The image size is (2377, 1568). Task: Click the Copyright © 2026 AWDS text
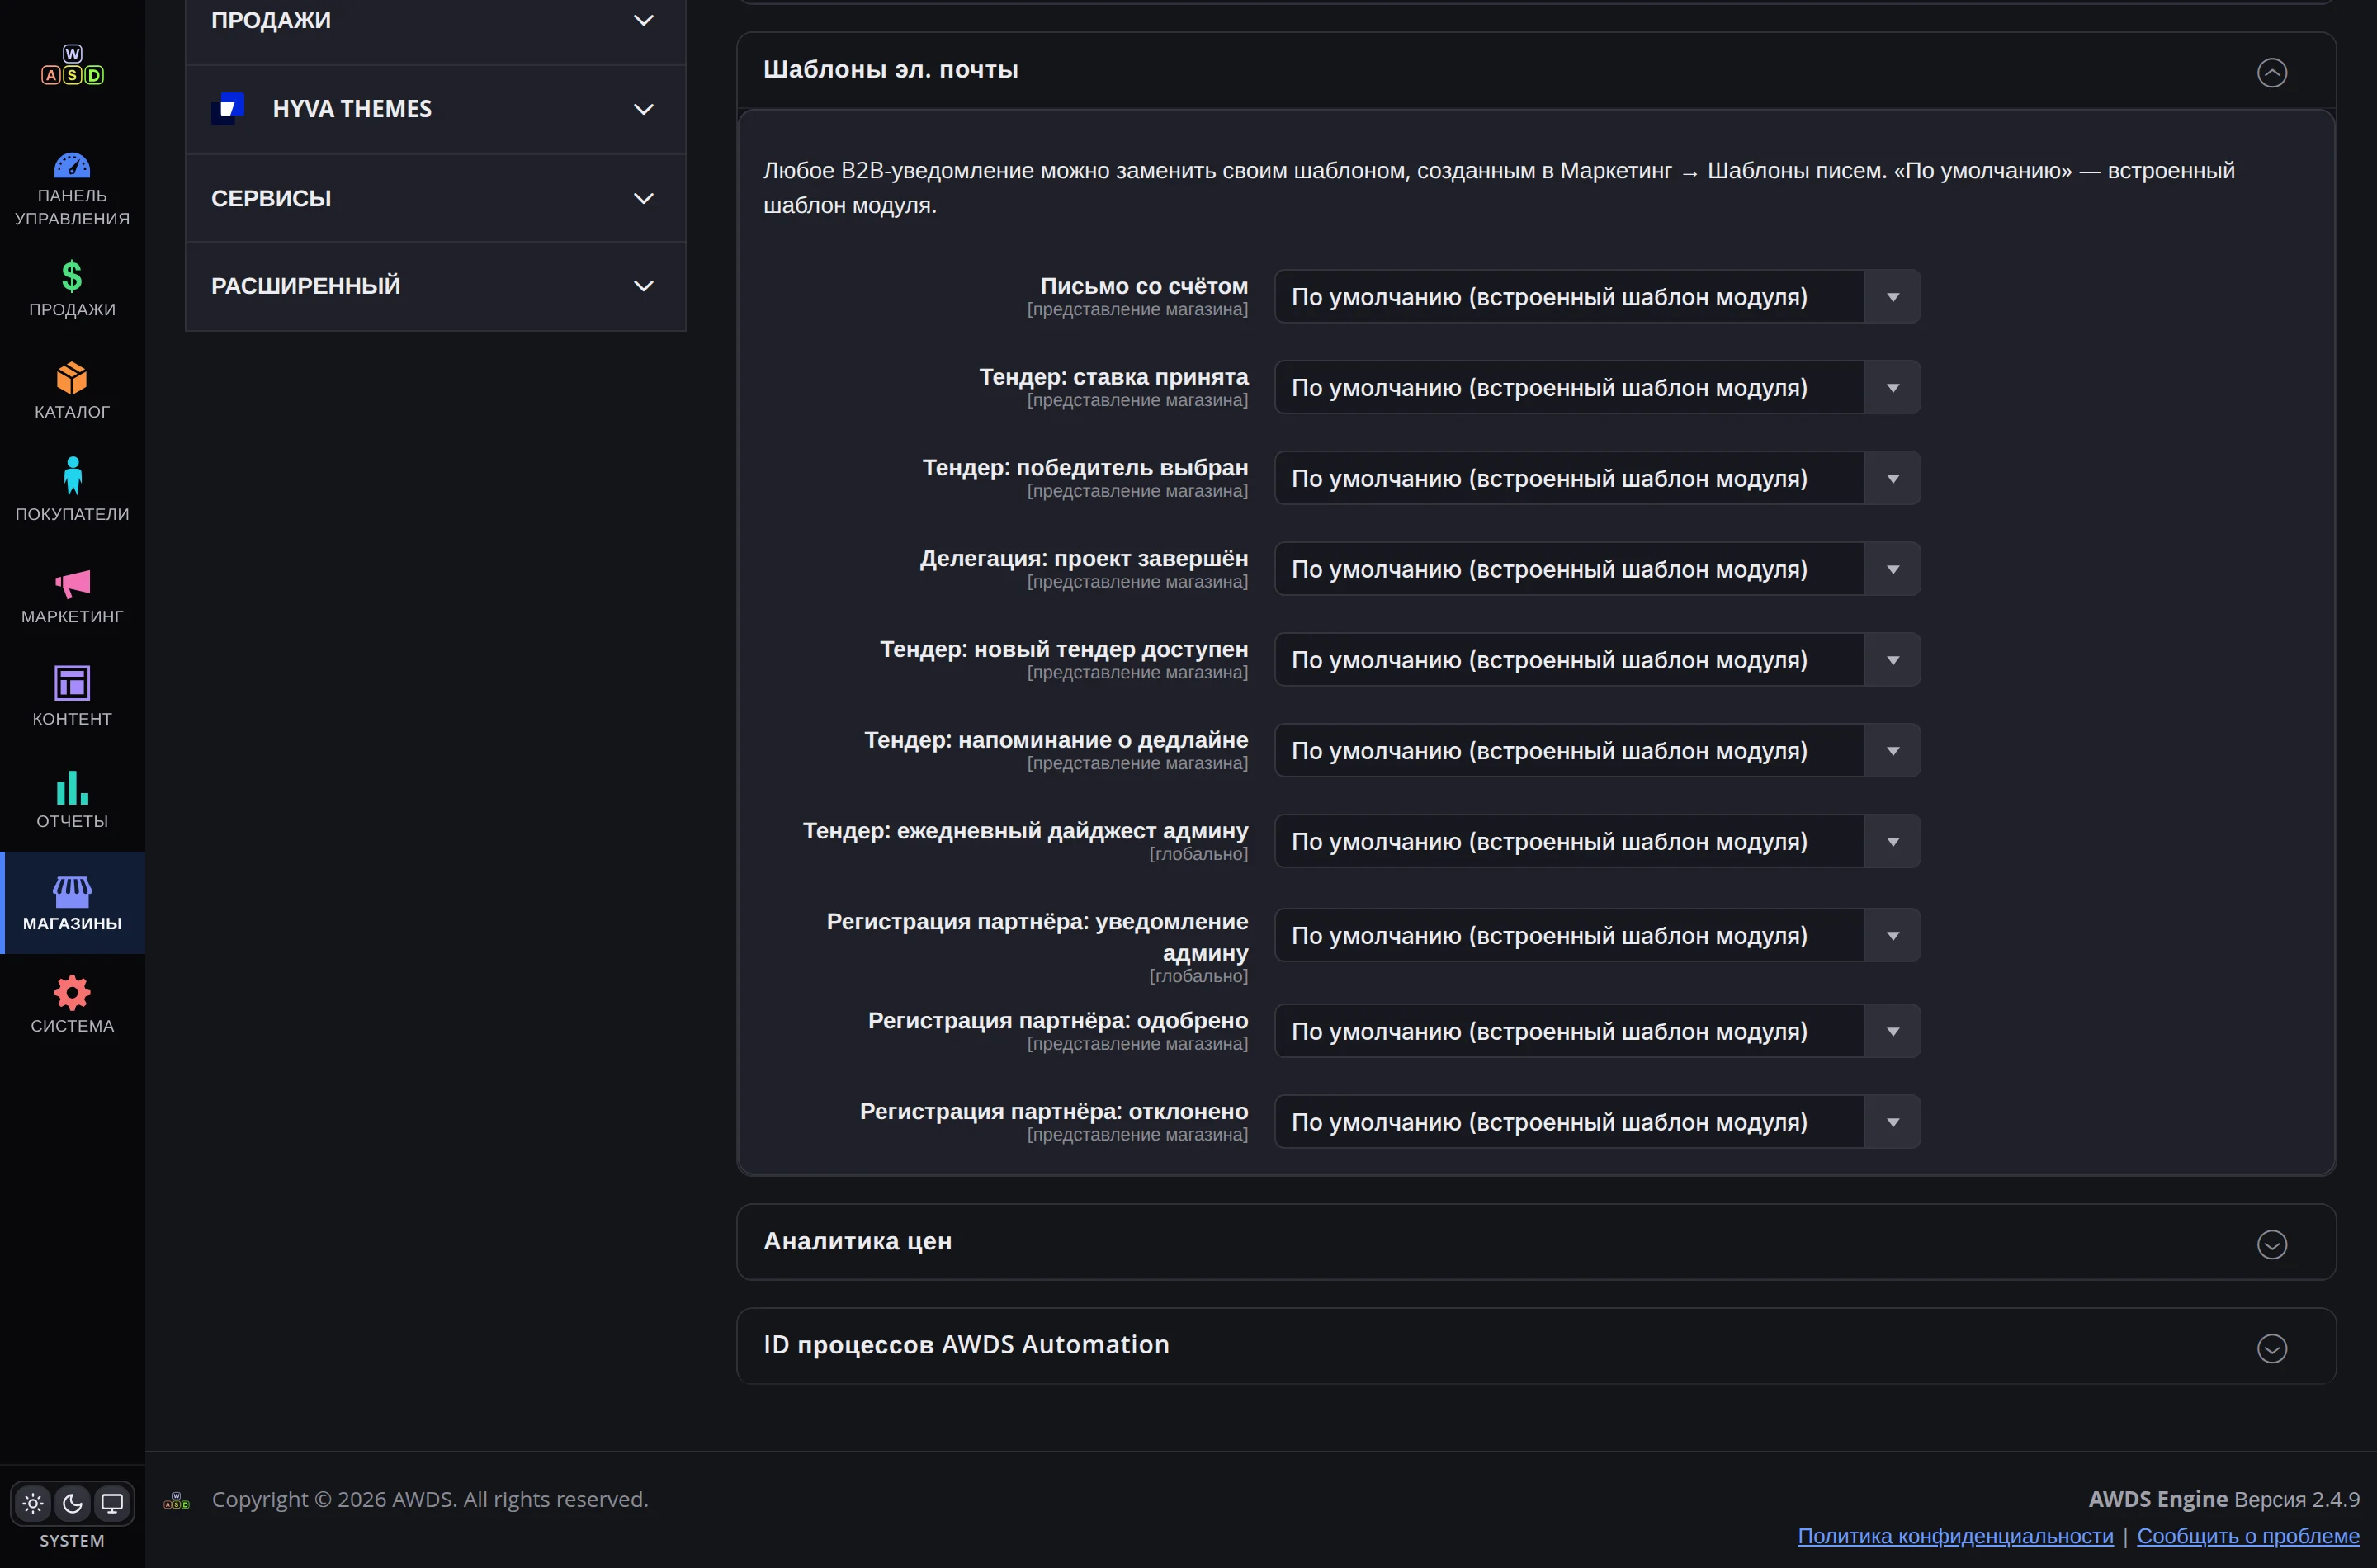point(430,1500)
